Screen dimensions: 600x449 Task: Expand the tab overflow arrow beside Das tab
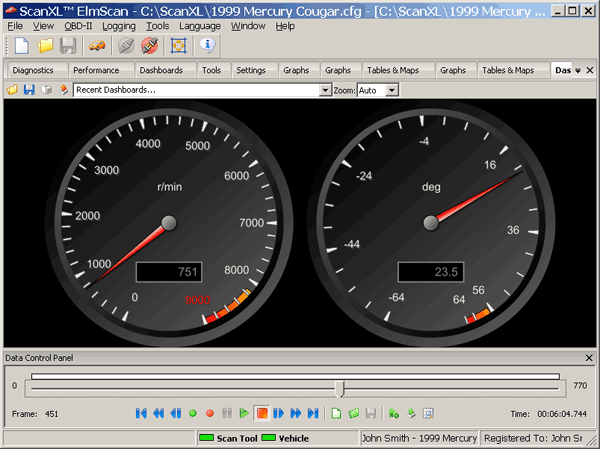point(577,71)
